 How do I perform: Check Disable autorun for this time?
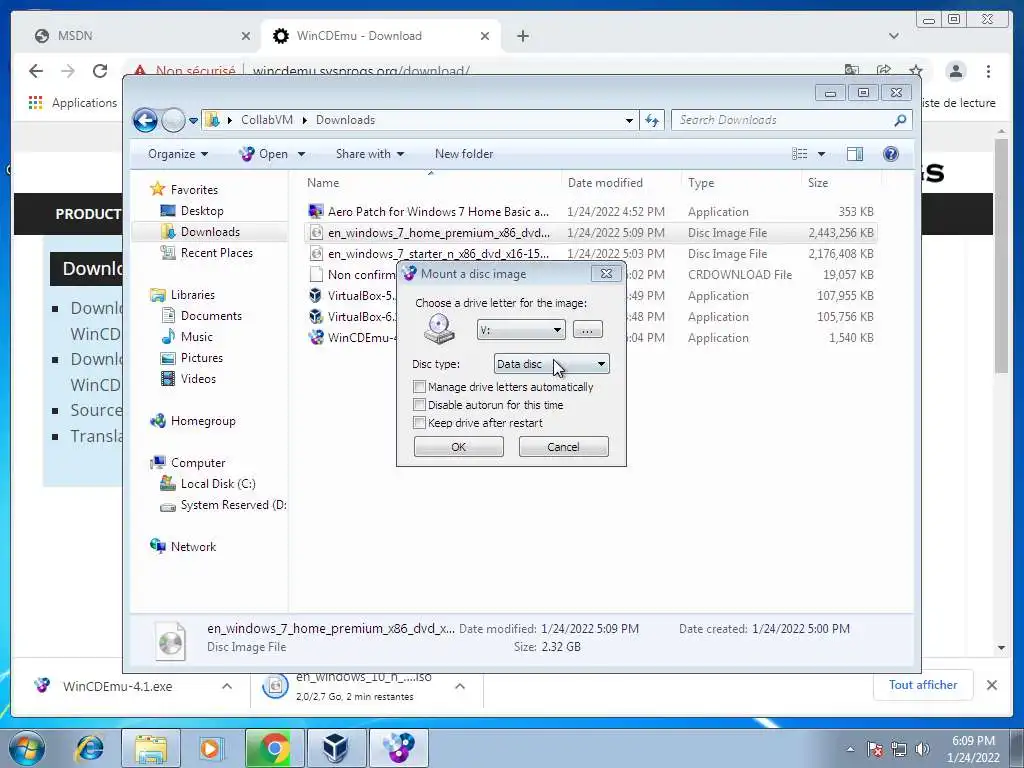click(x=420, y=405)
